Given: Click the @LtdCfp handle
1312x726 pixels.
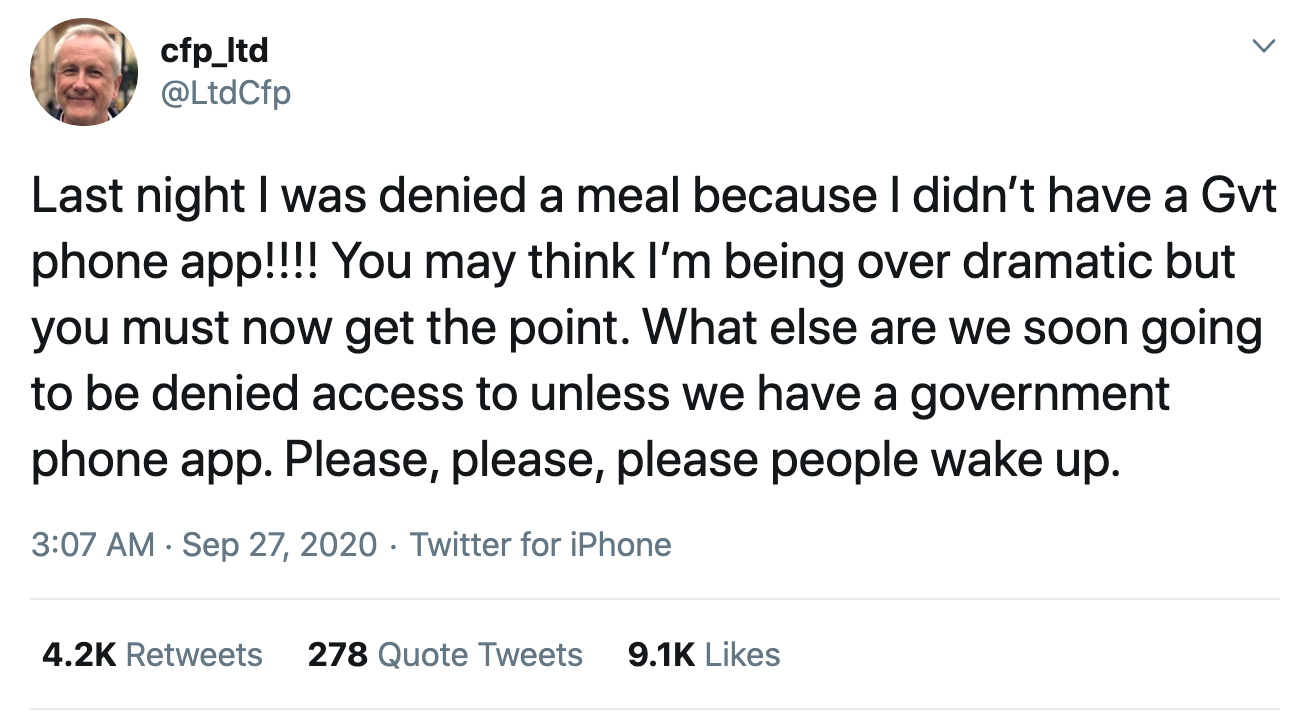Looking at the screenshot, I should [225, 93].
